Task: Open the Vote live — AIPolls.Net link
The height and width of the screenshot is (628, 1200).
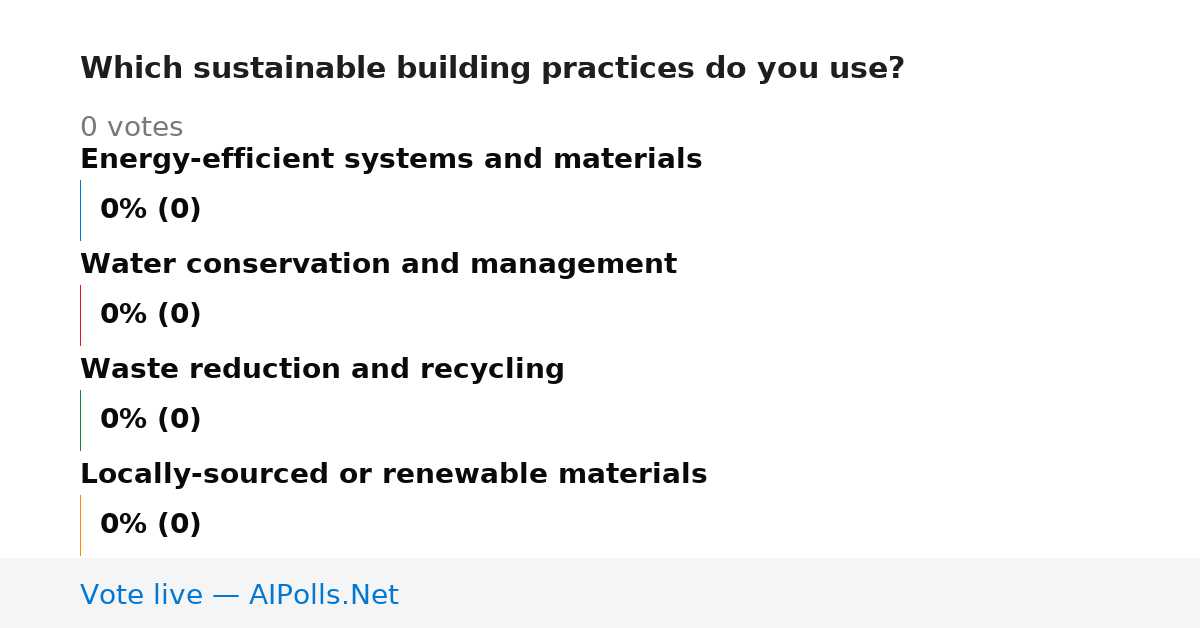Action: point(239,595)
